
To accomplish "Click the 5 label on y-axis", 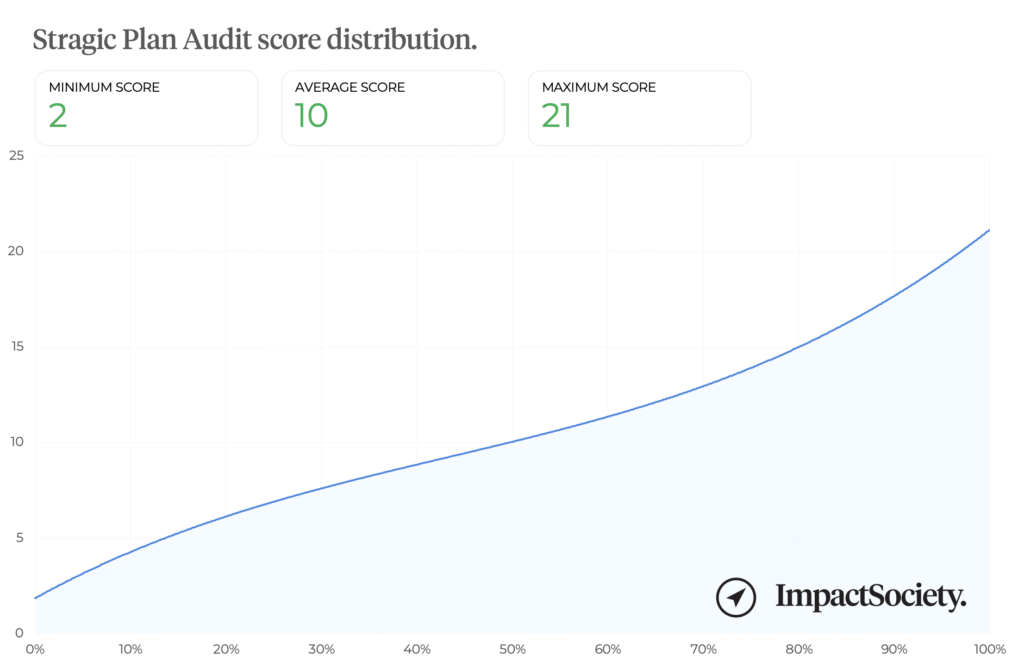I will (x=18, y=538).
